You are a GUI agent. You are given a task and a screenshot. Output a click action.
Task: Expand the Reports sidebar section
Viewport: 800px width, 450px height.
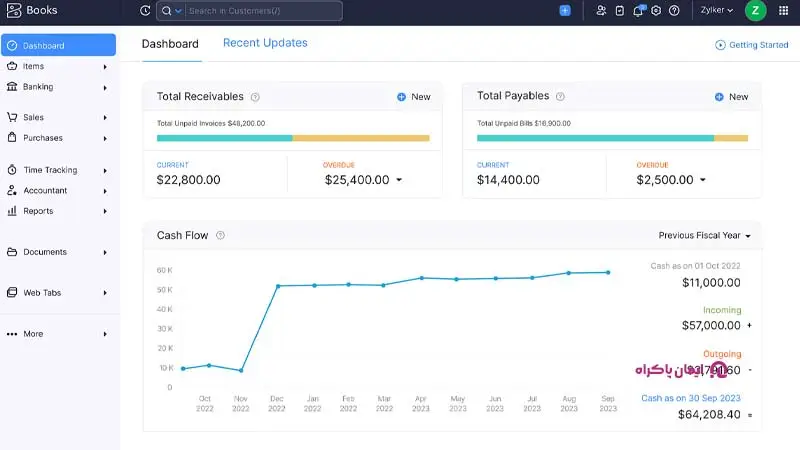tap(57, 211)
